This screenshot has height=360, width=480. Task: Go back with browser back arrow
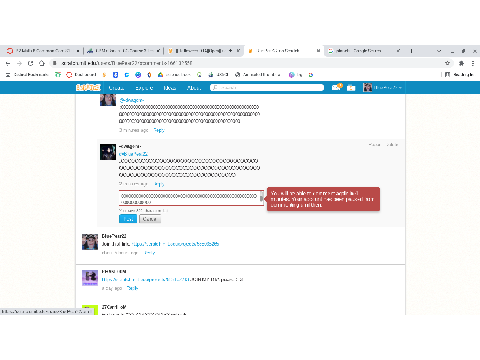pyautogui.click(x=8, y=63)
